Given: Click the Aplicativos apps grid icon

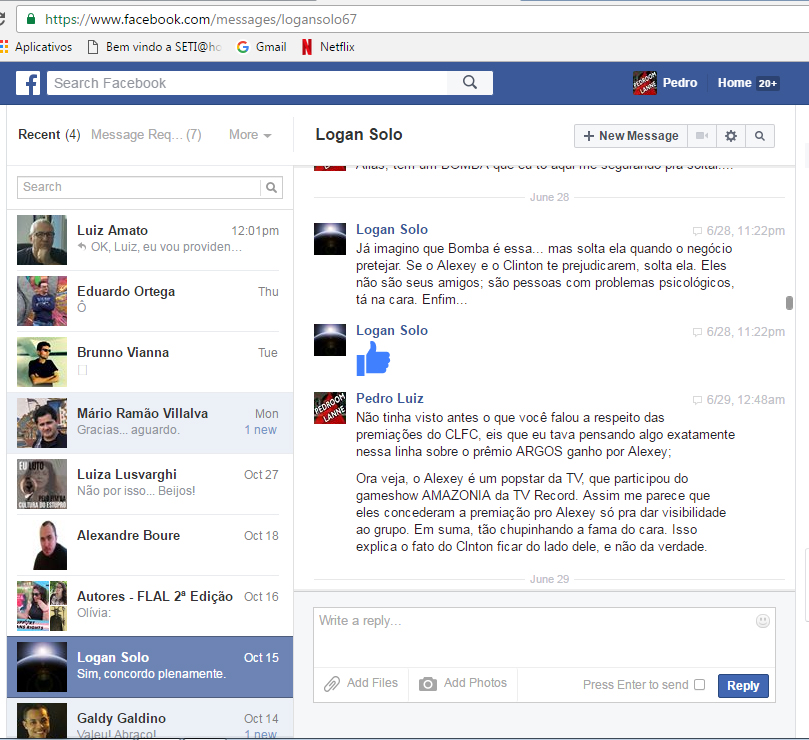Looking at the screenshot, I should coord(4,47).
